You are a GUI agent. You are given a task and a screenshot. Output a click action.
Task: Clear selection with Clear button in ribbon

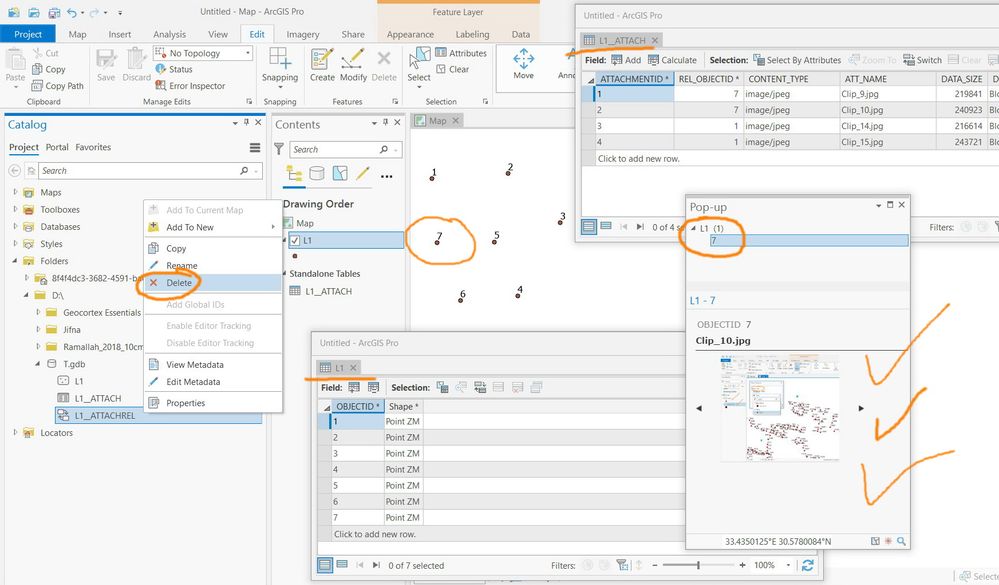click(452, 69)
